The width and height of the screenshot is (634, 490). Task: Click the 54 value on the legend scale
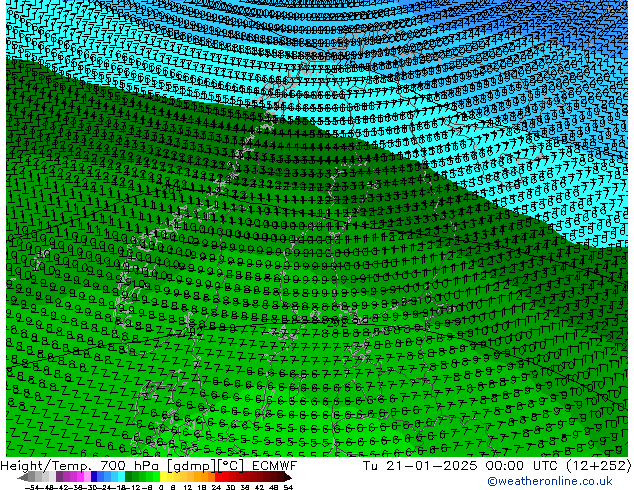(288, 487)
